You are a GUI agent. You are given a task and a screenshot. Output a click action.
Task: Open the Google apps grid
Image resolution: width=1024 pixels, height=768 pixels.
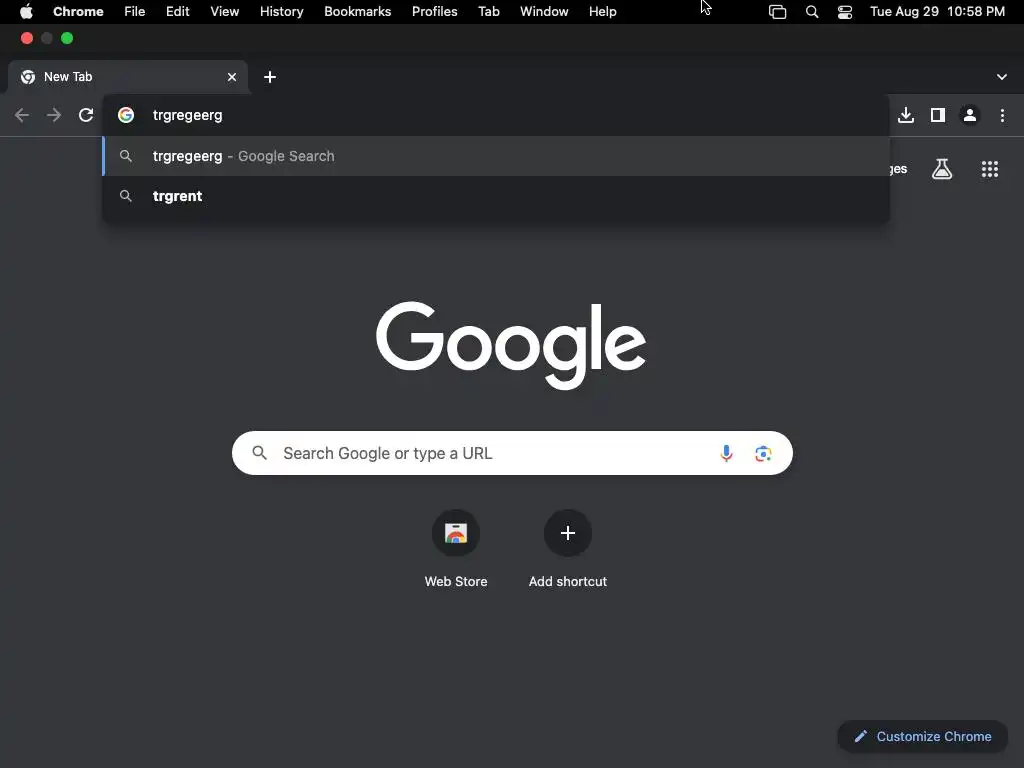[x=990, y=169]
